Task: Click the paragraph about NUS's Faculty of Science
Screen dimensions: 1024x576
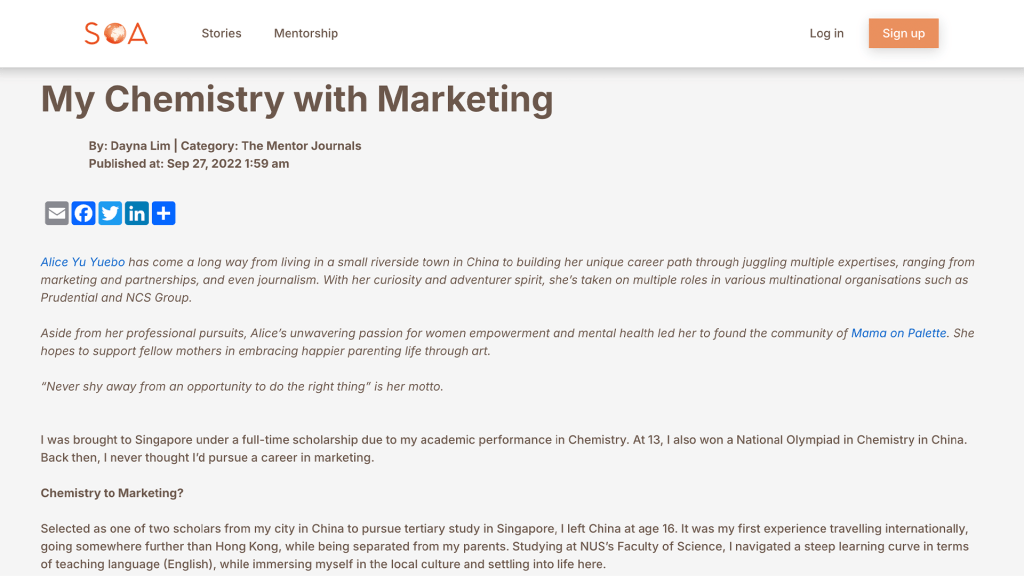Action: (x=503, y=546)
